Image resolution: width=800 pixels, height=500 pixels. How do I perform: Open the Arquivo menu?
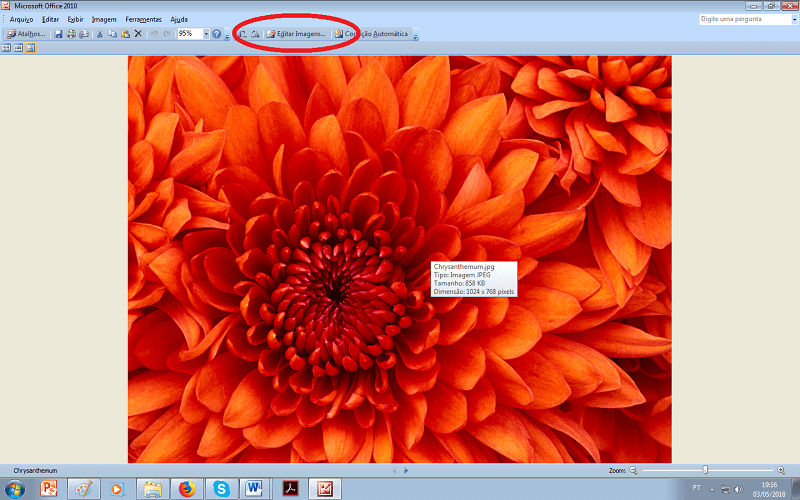[21, 19]
